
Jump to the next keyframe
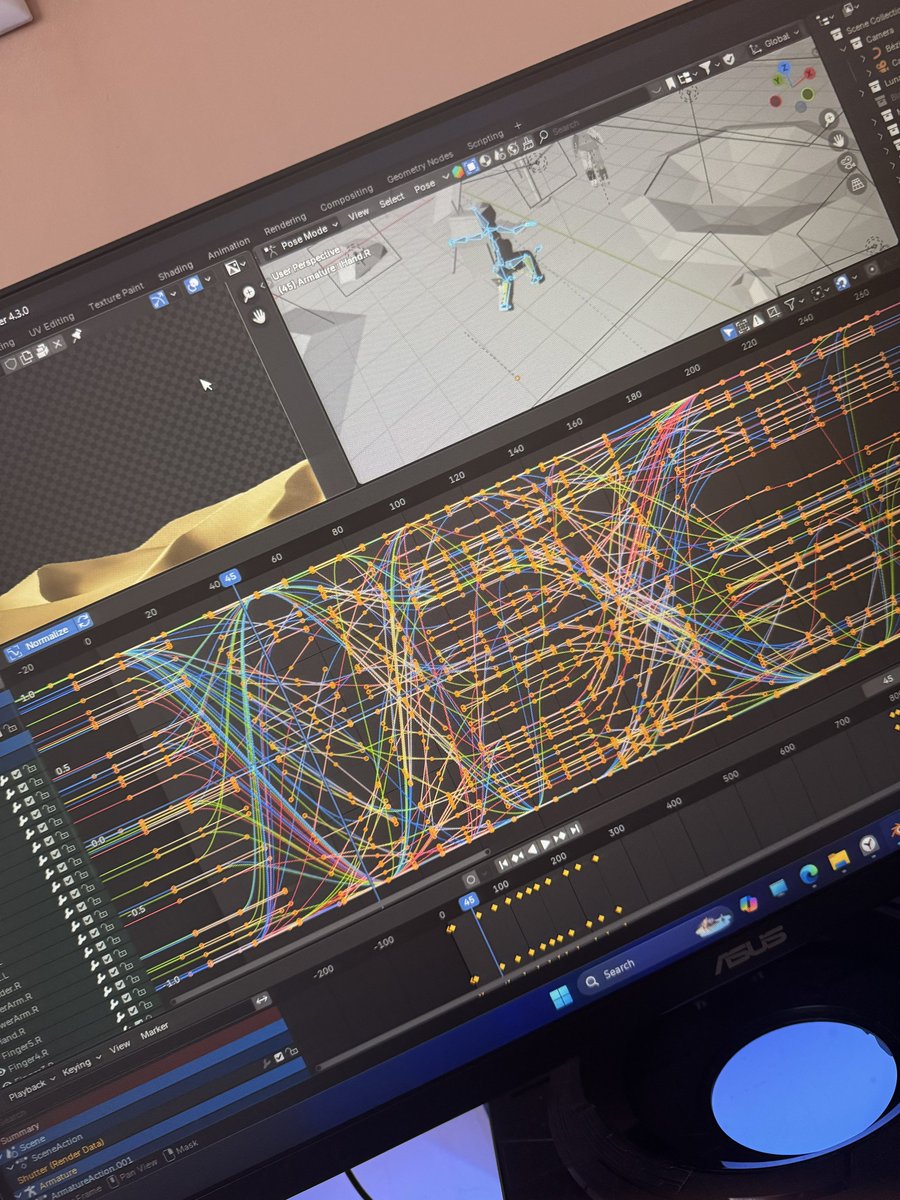(561, 838)
